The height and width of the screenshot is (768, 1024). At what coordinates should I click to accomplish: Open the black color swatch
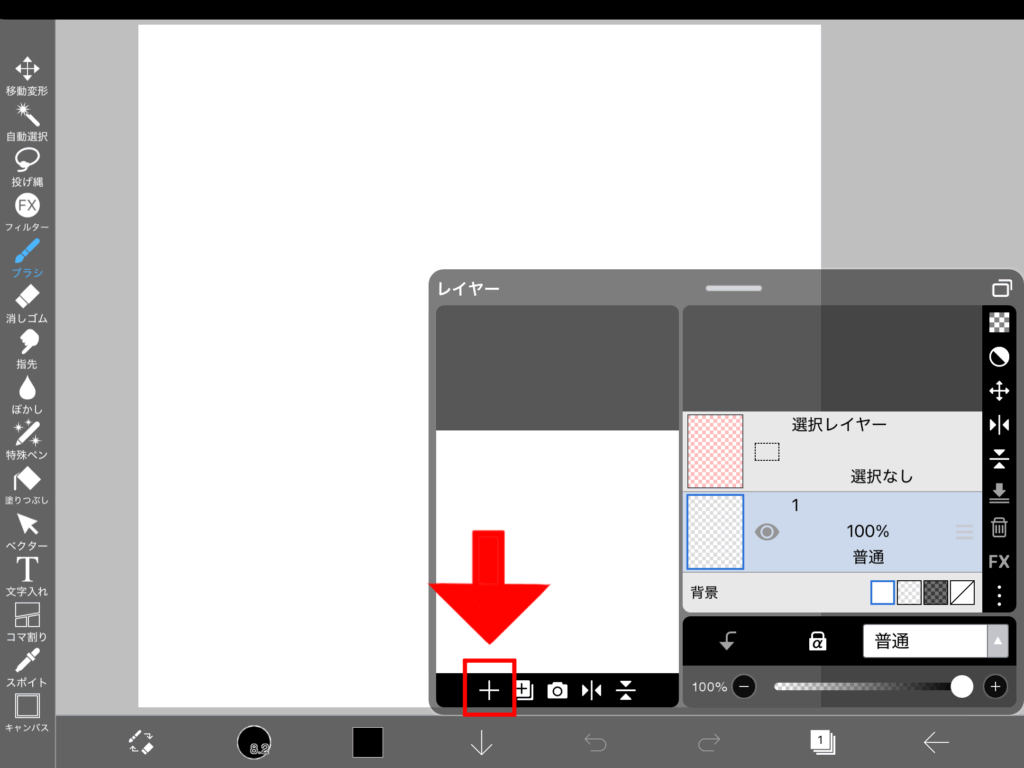pyautogui.click(x=367, y=742)
